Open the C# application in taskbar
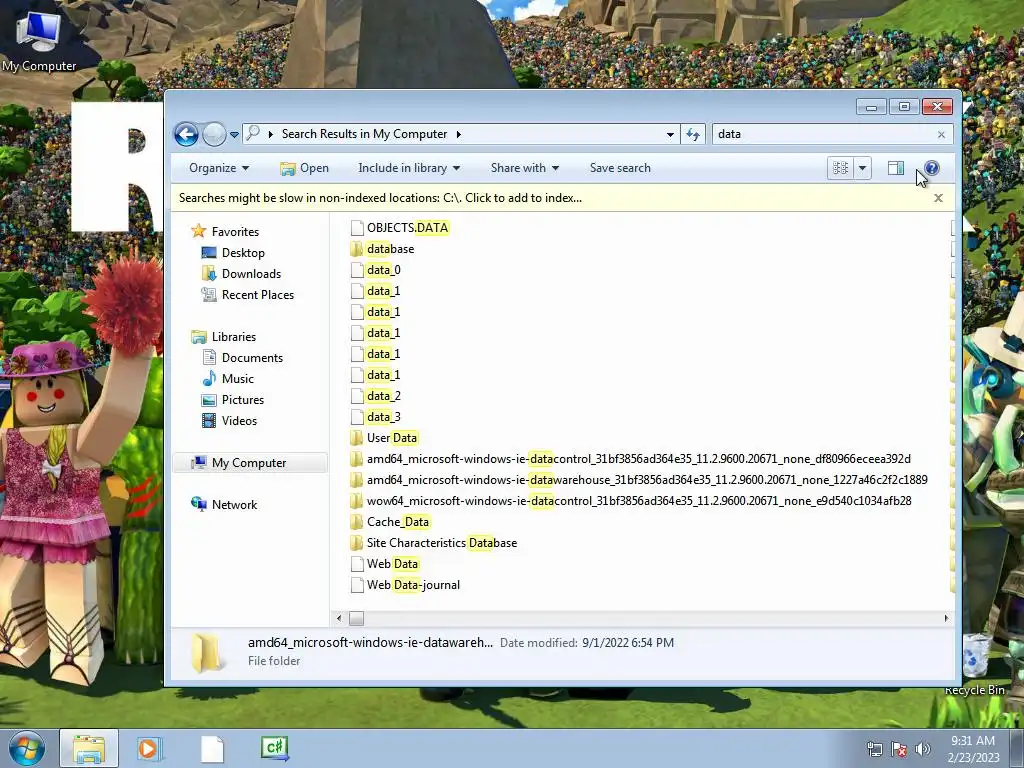 [274, 748]
